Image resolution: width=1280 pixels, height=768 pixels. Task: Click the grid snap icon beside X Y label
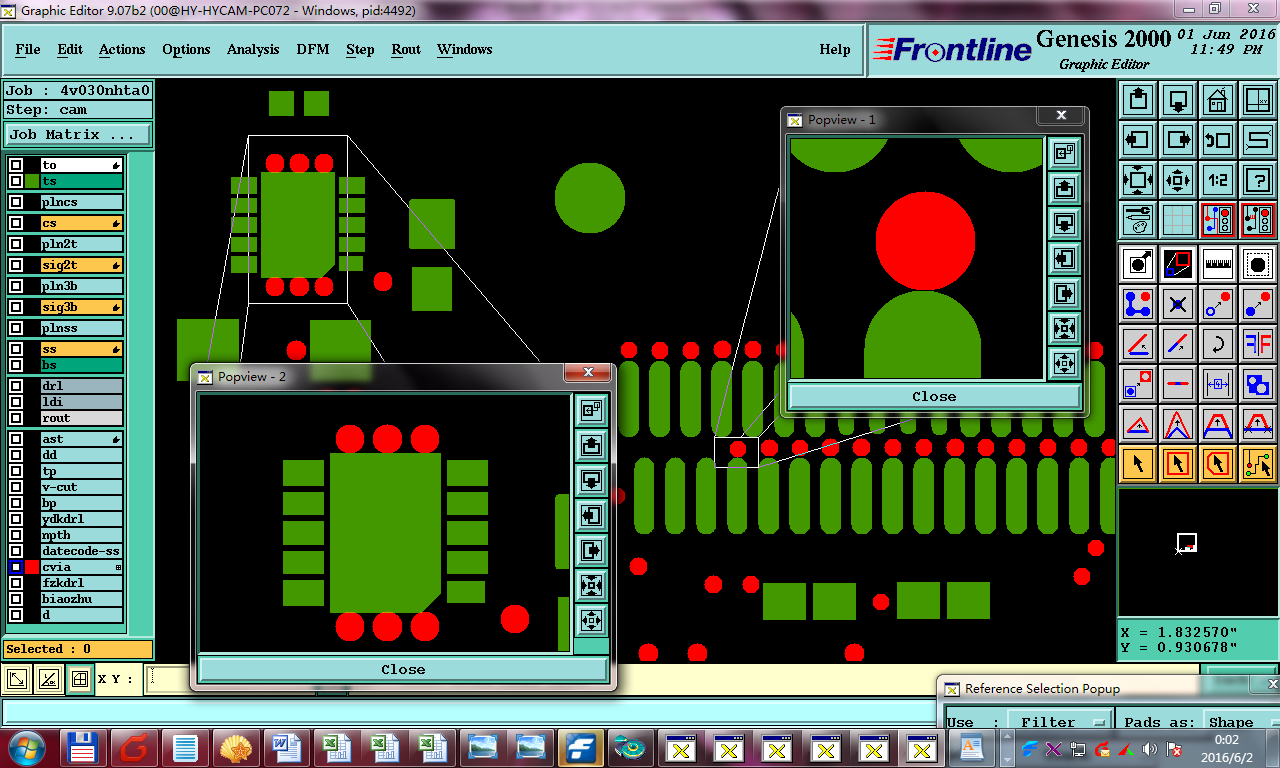point(79,679)
